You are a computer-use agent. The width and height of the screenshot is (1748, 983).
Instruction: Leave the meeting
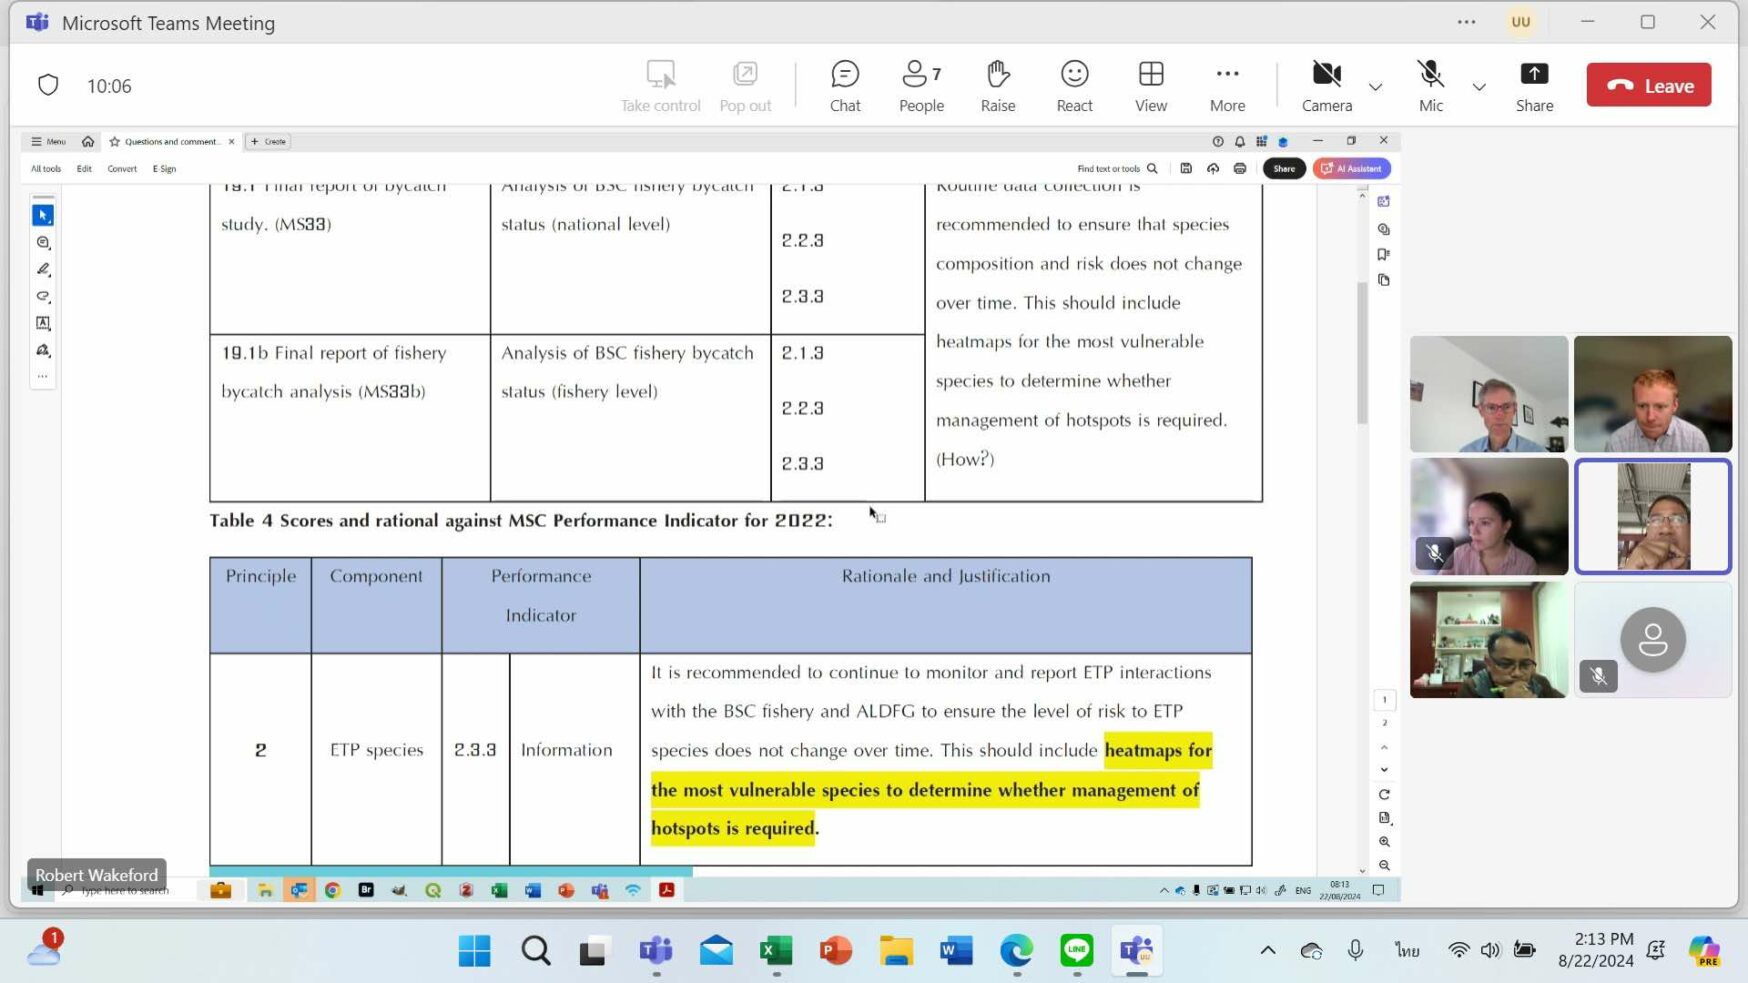click(x=1648, y=85)
